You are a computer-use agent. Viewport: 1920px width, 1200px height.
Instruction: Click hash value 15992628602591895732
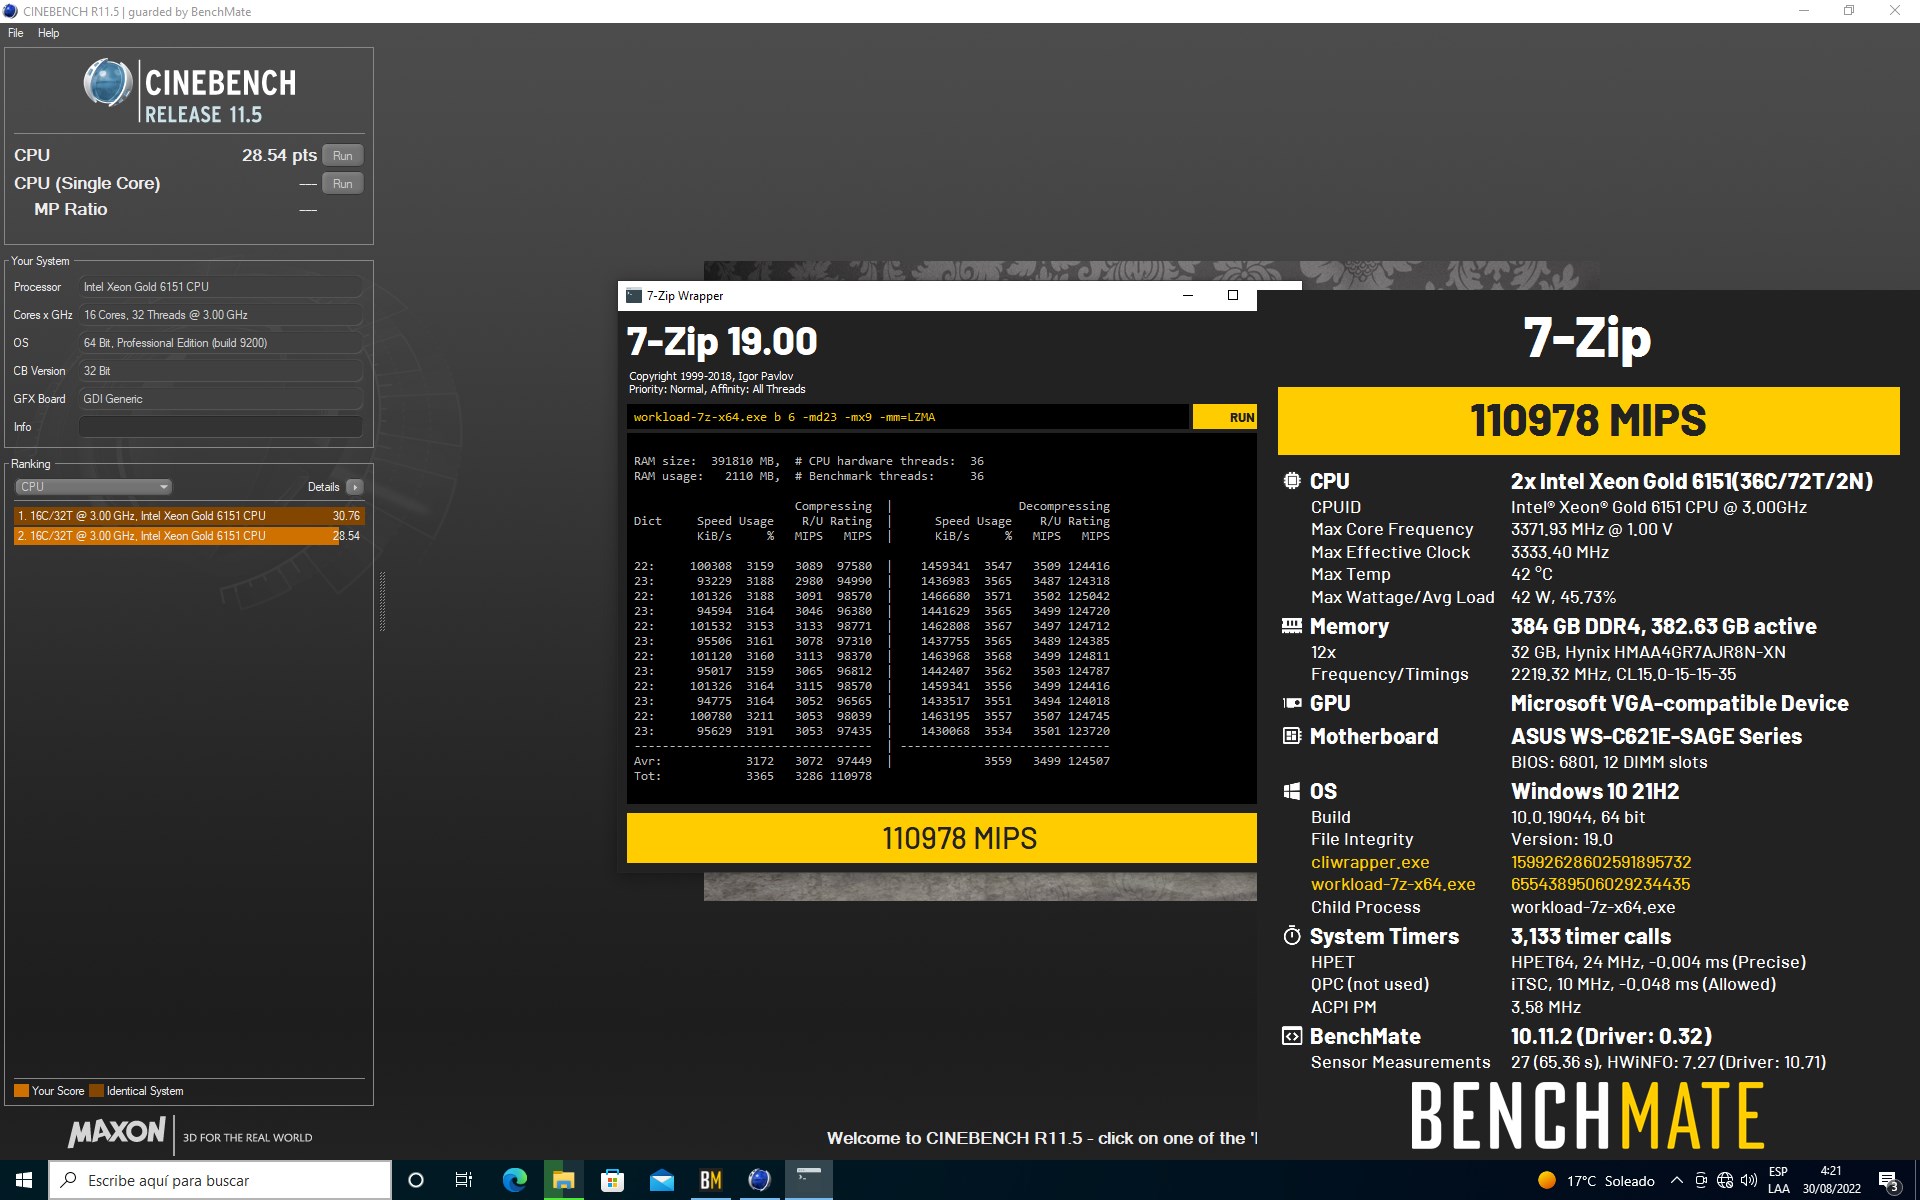(1601, 862)
